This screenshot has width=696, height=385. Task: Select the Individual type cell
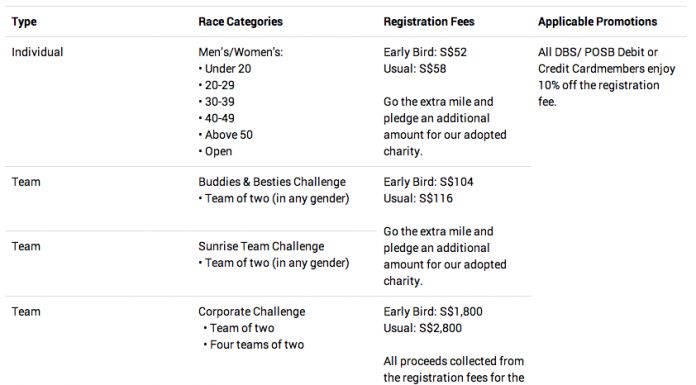point(37,52)
